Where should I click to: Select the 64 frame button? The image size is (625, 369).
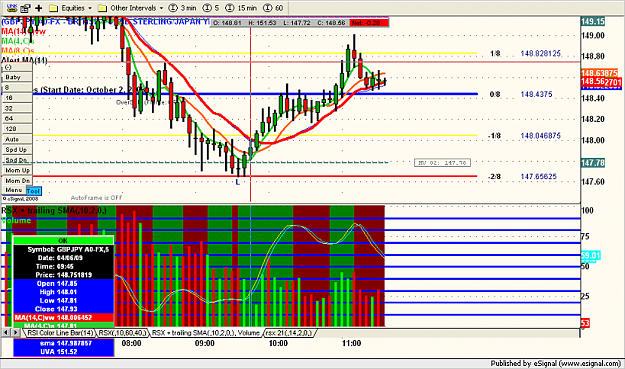(17, 118)
